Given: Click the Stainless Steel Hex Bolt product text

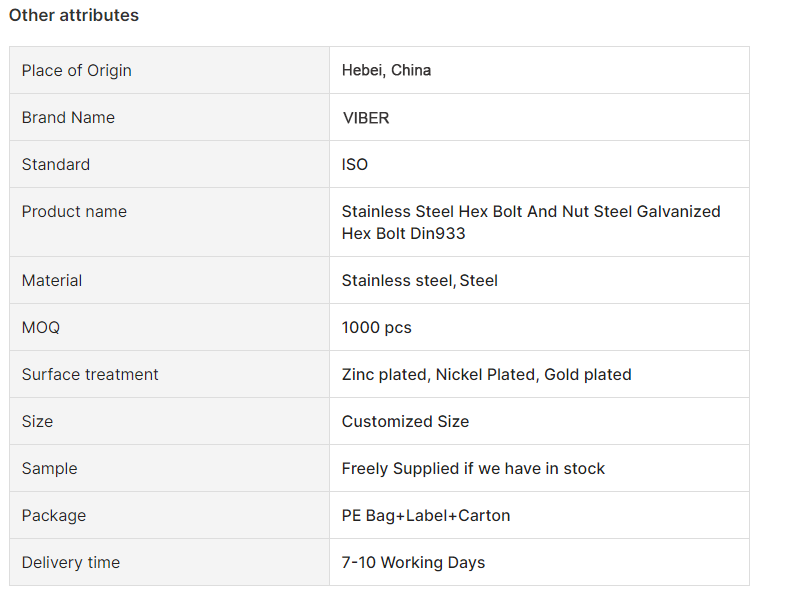Looking at the screenshot, I should pos(531,222).
